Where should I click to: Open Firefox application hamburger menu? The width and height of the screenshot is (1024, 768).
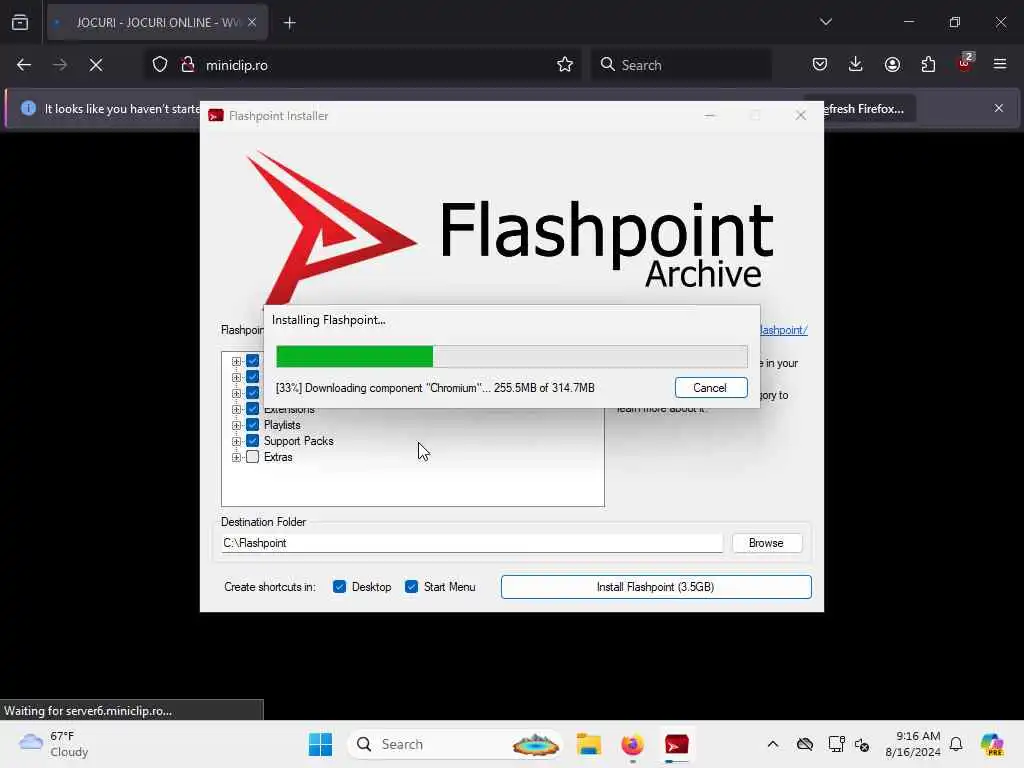coord(1000,65)
